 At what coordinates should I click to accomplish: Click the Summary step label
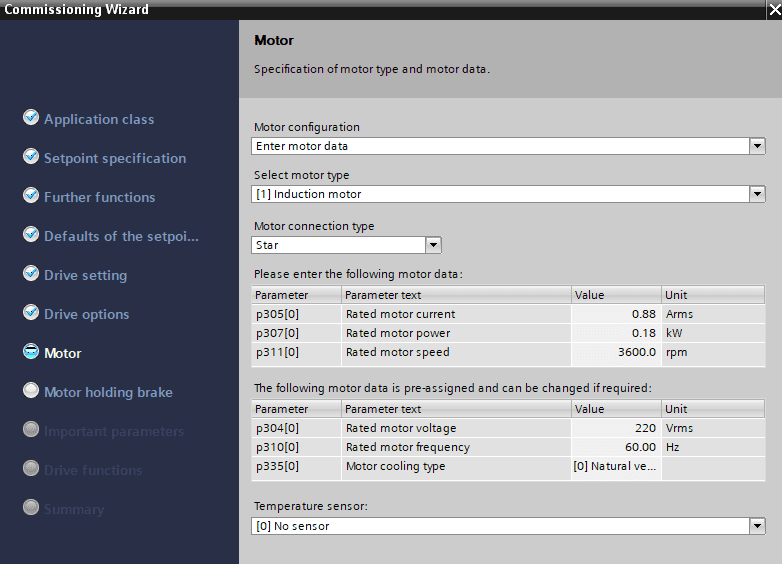74,509
